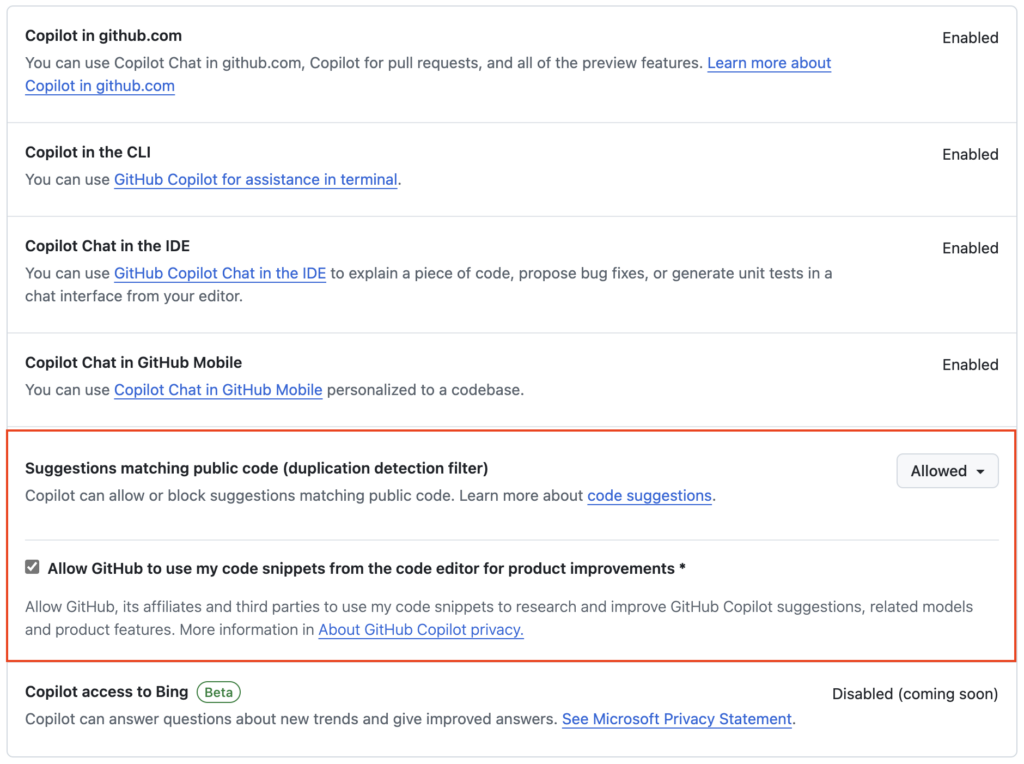The height and width of the screenshot is (764, 1024).
Task: Open the 'About GitHub Copilot privacy' link
Action: point(421,629)
